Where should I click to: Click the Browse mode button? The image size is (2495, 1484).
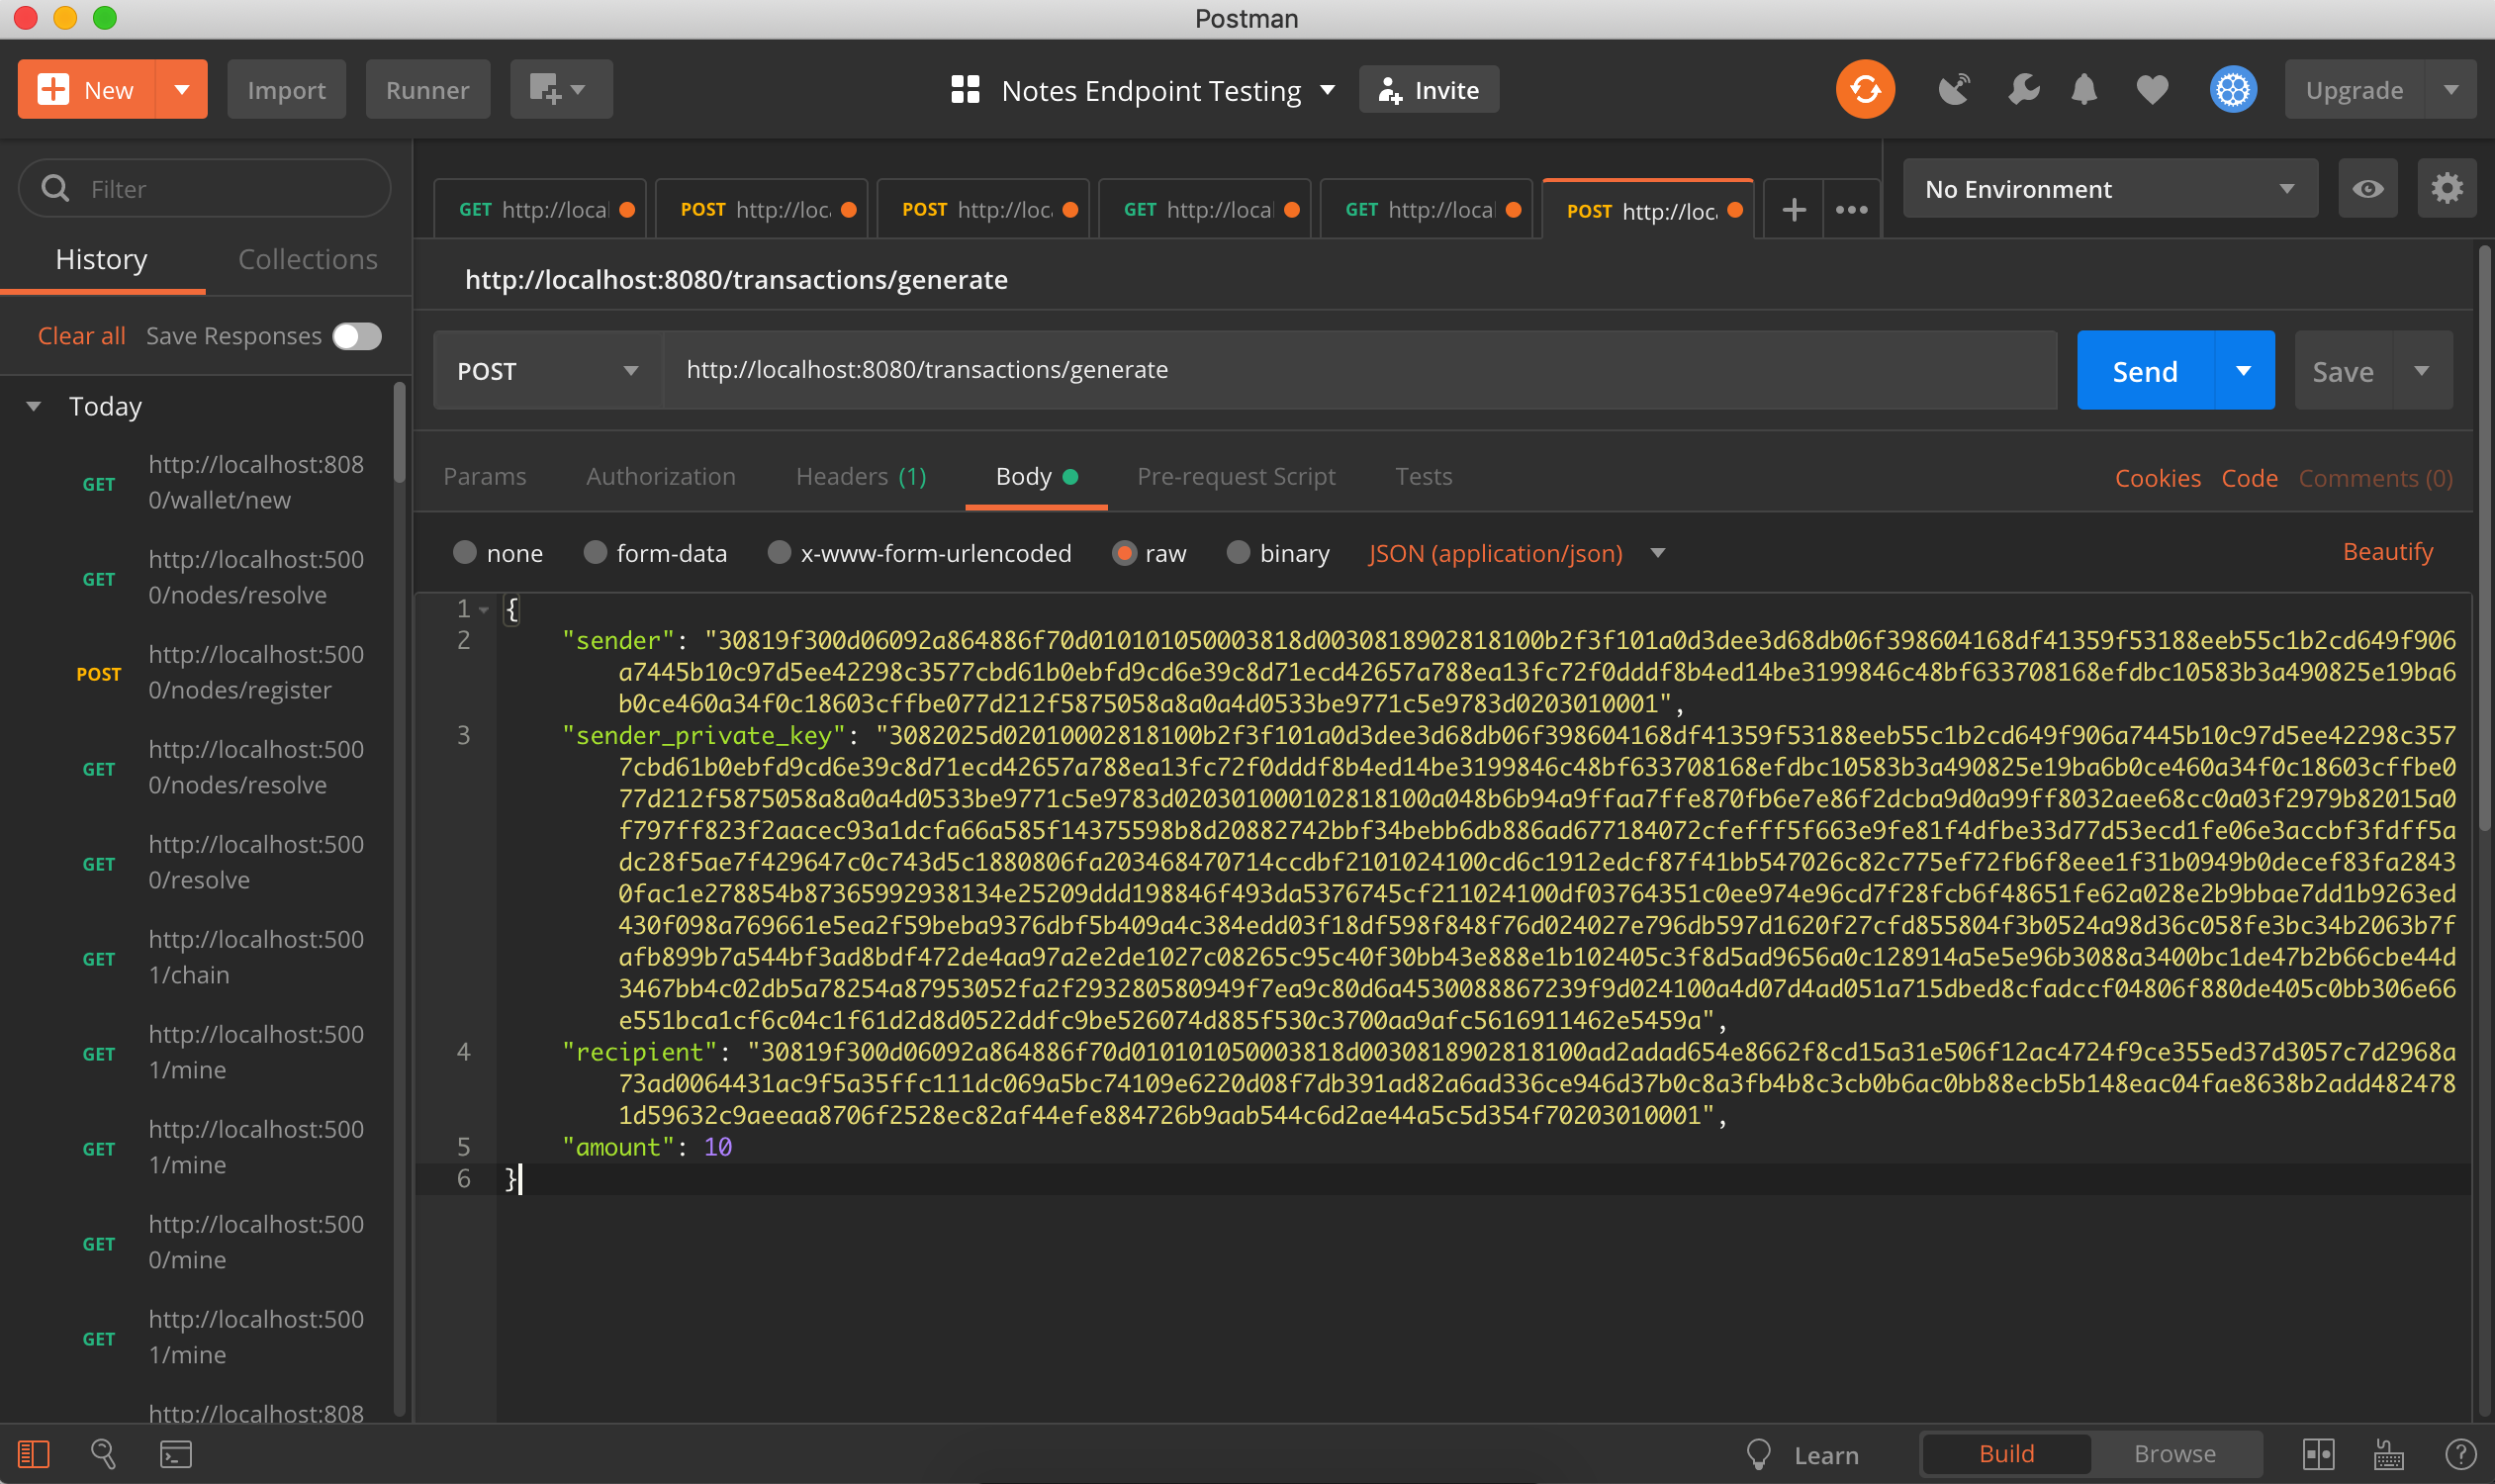(x=2175, y=1453)
